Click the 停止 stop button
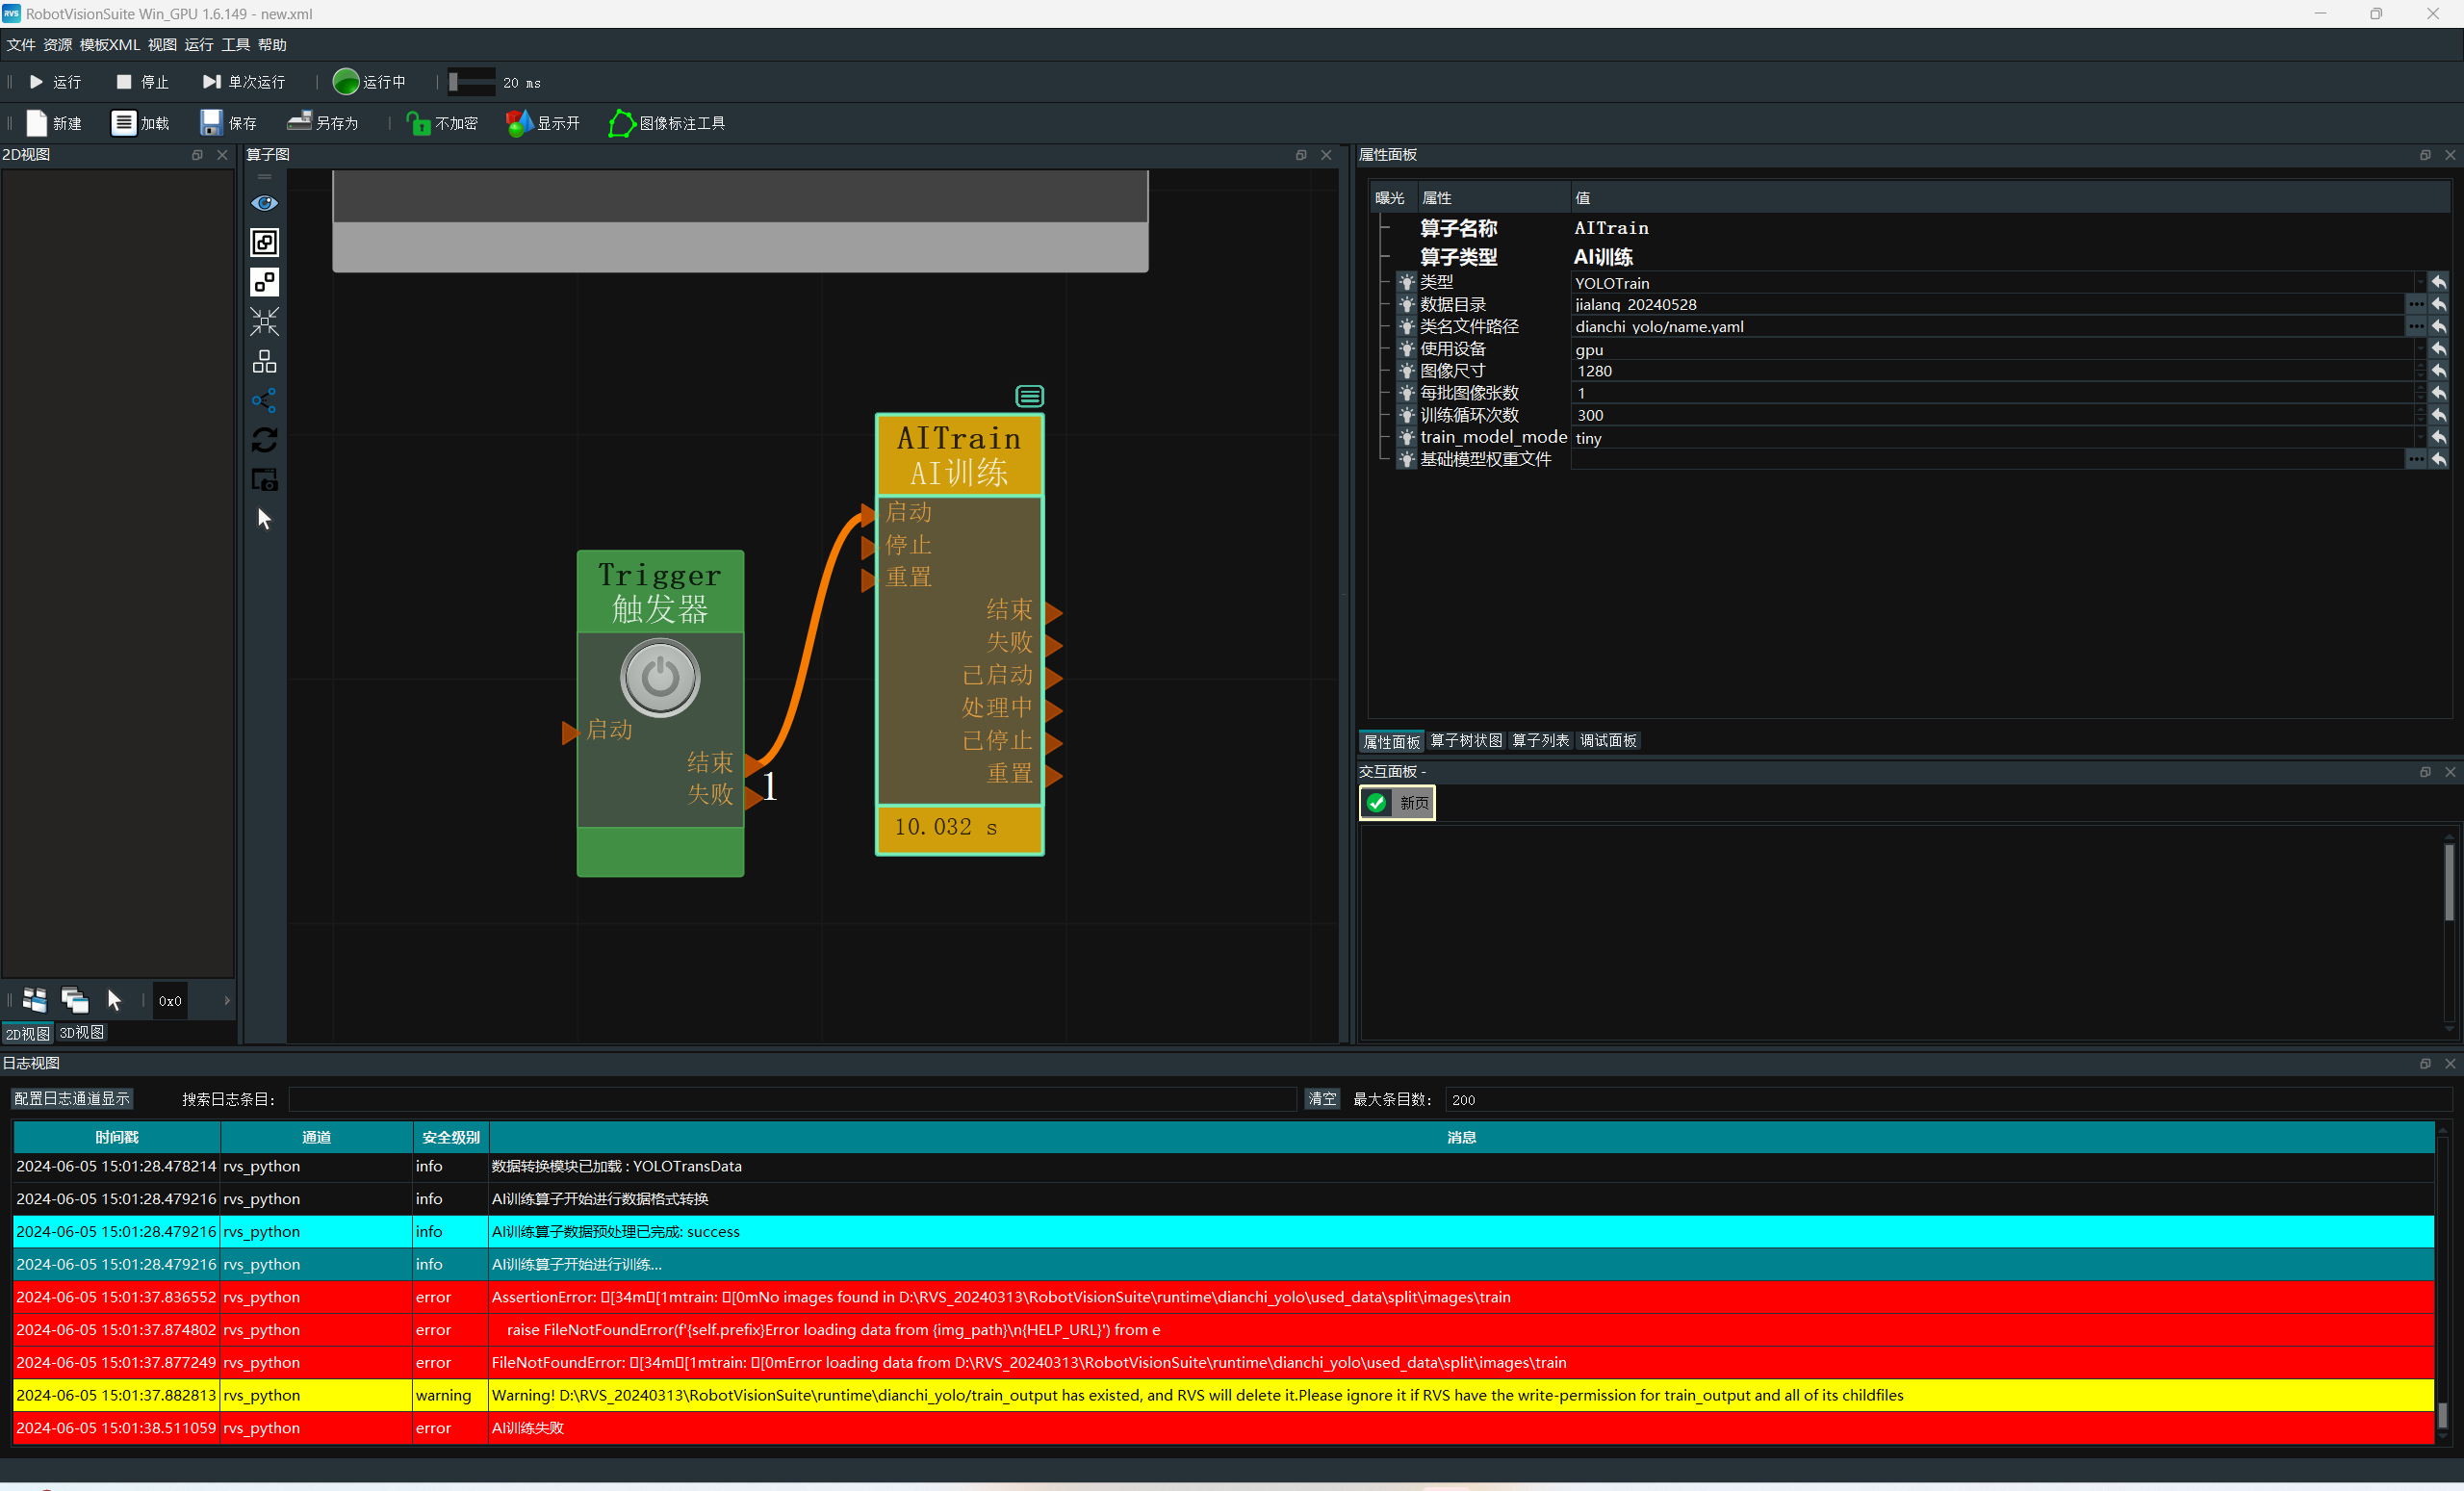Viewport: 2464px width, 1491px height. click(x=143, y=82)
